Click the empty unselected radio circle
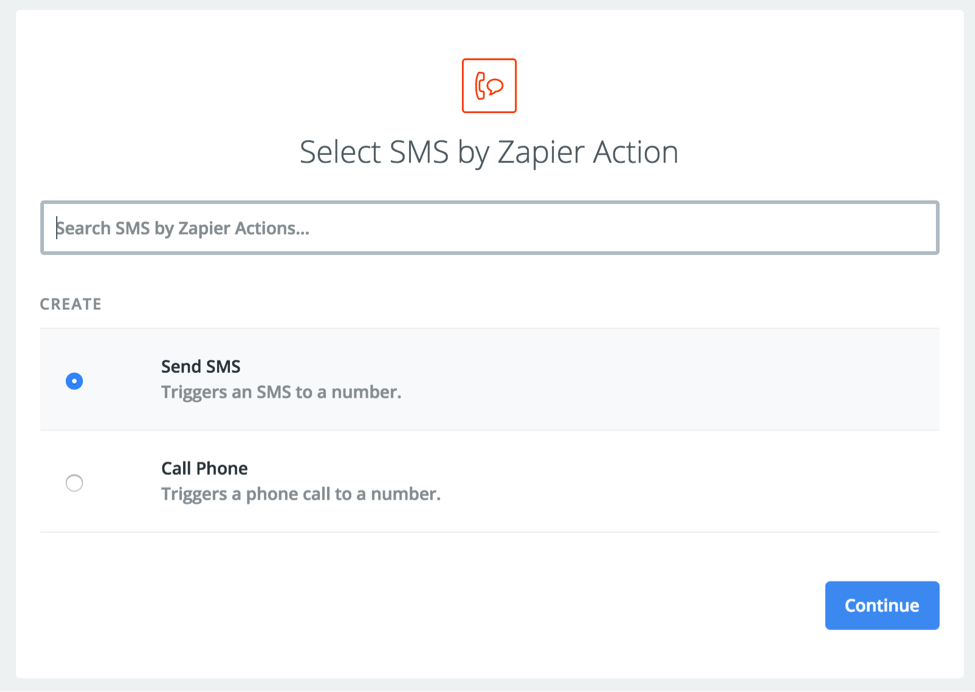This screenshot has width=975, height=692. (74, 482)
